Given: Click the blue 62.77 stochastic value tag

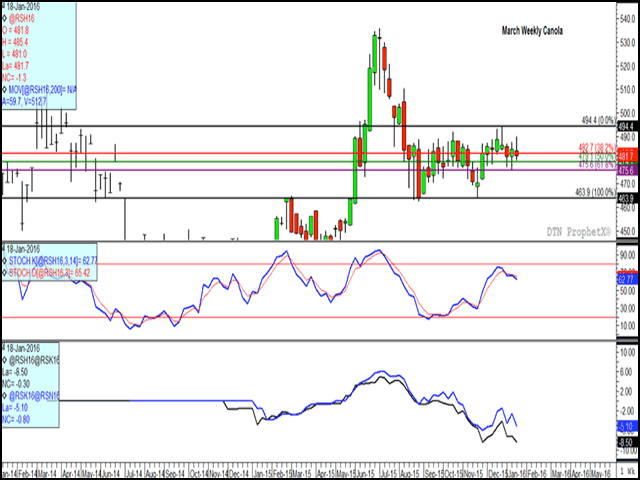Looking at the screenshot, I should 628,280.
